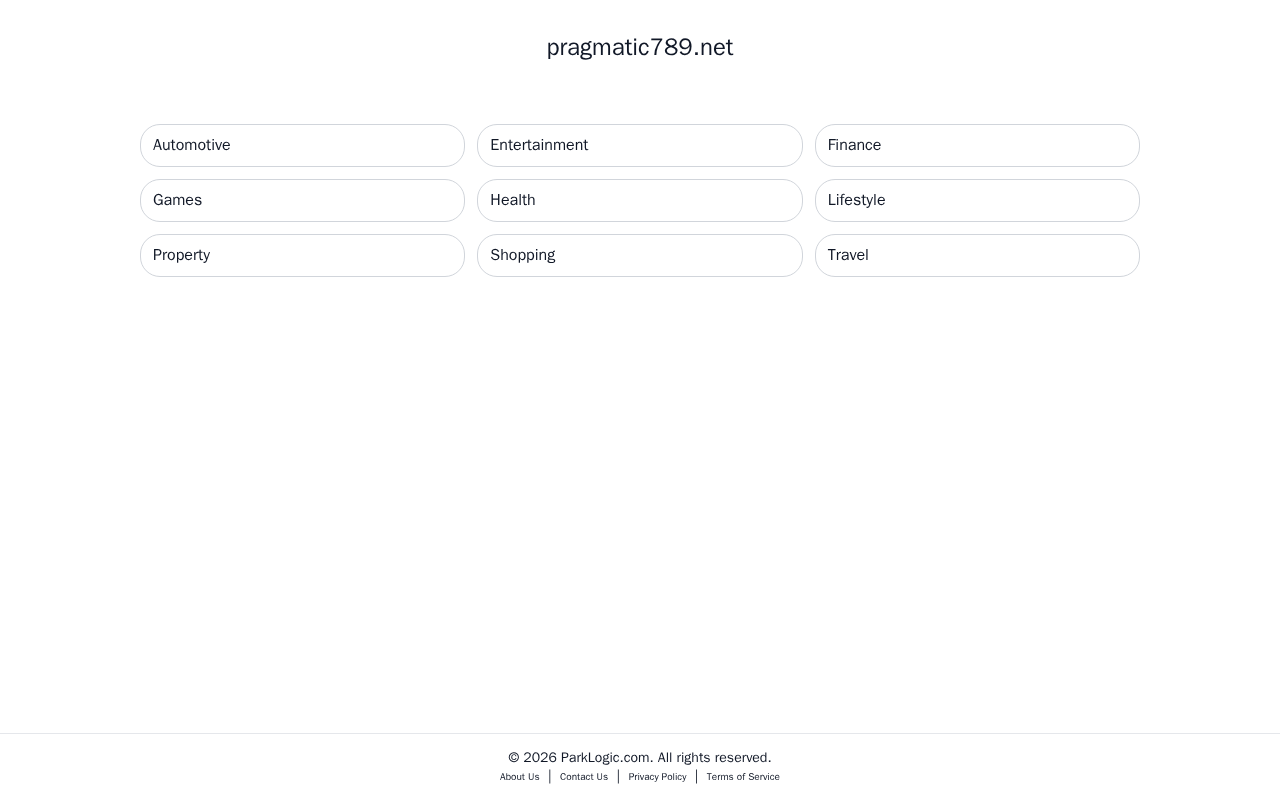1280x800 pixels.
Task: Choose the Games category
Action: pyautogui.click(x=302, y=200)
